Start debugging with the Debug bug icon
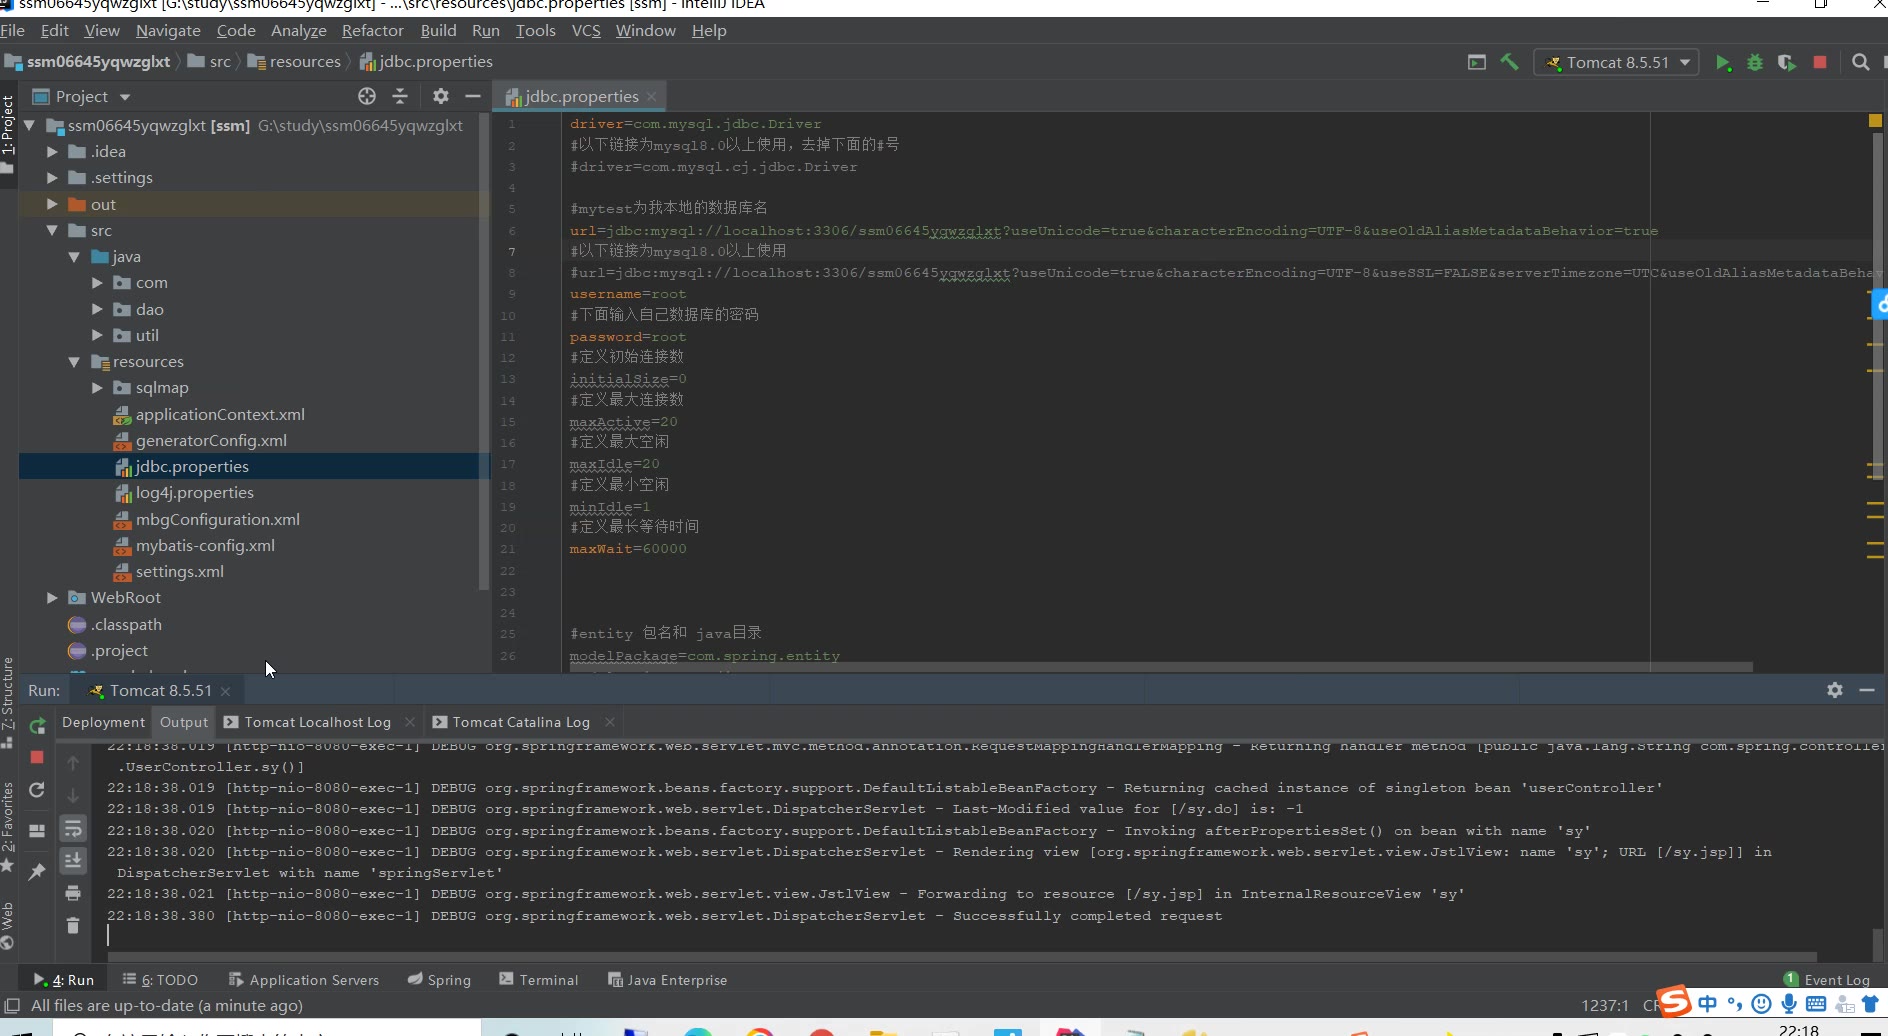This screenshot has height=1036, width=1888. pyautogui.click(x=1755, y=63)
